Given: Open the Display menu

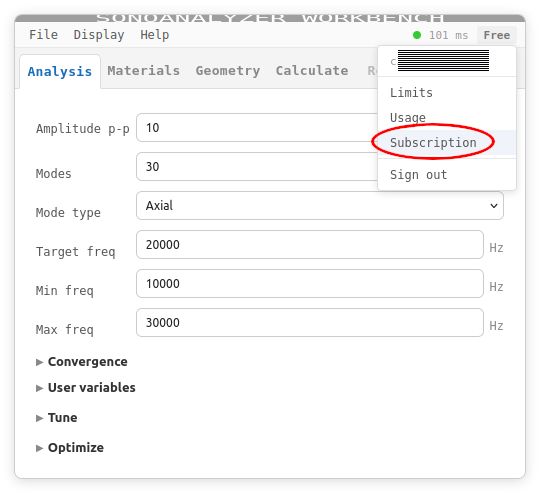Looking at the screenshot, I should click(x=99, y=35).
